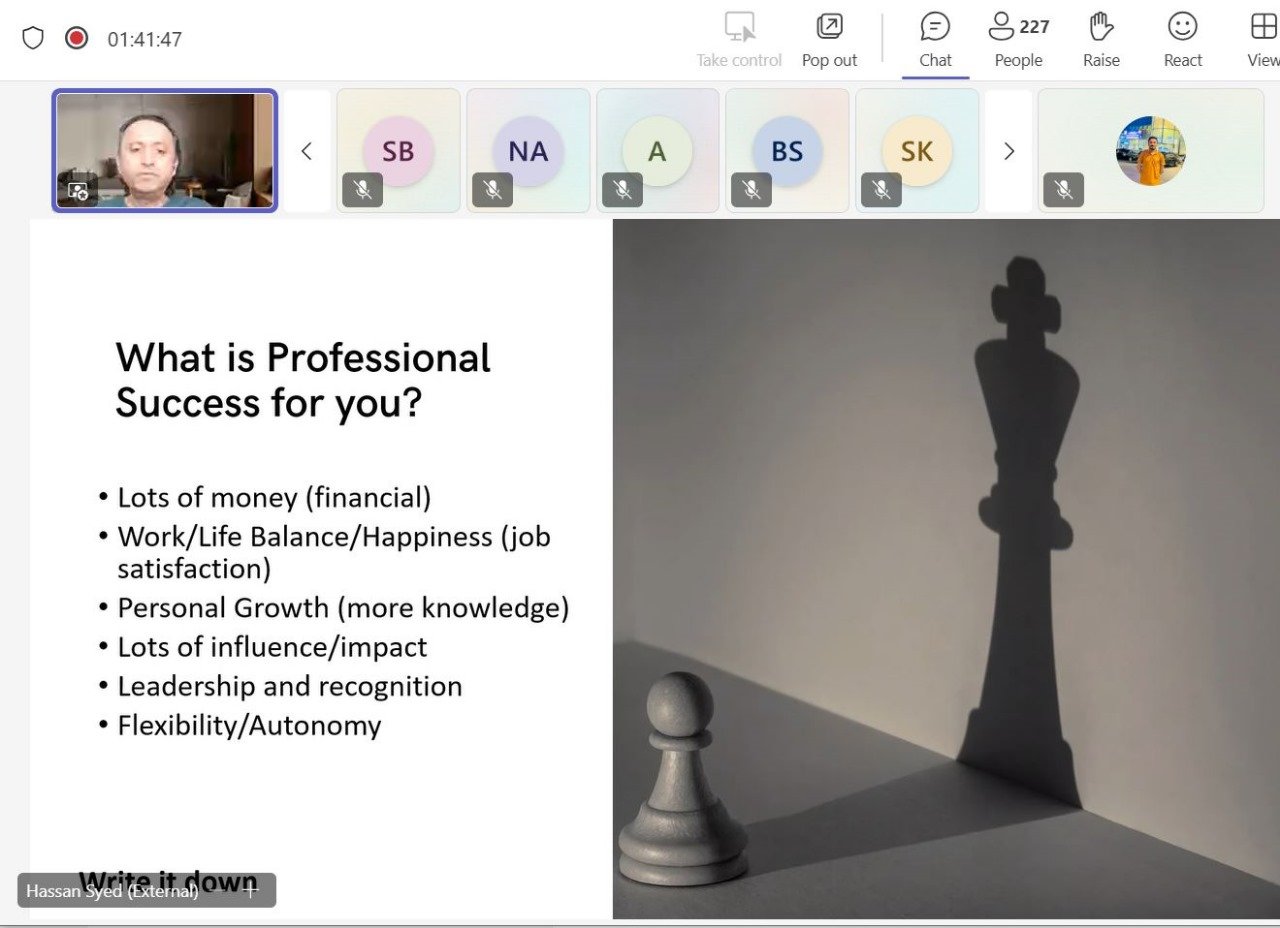This screenshot has height=928, width=1280.
Task: Click Take control of presentation
Action: pyautogui.click(x=739, y=40)
